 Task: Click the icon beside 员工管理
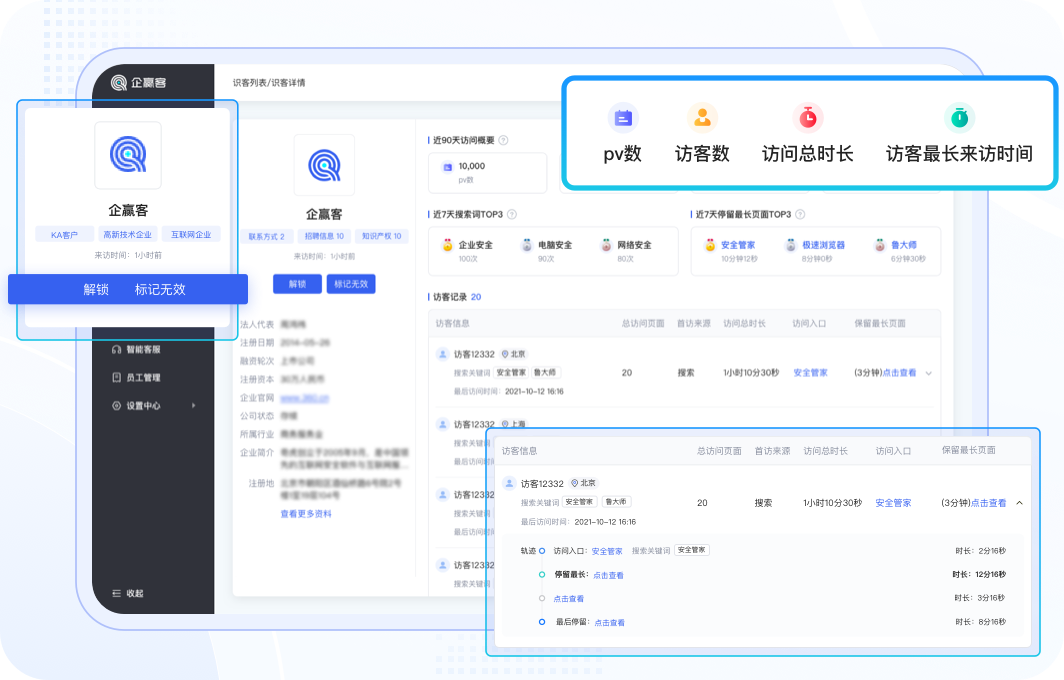point(117,377)
